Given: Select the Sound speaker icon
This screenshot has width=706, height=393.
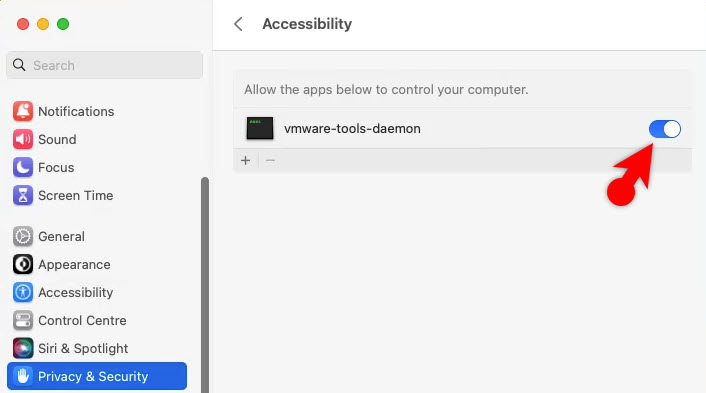Looking at the screenshot, I should pyautogui.click(x=23, y=139).
